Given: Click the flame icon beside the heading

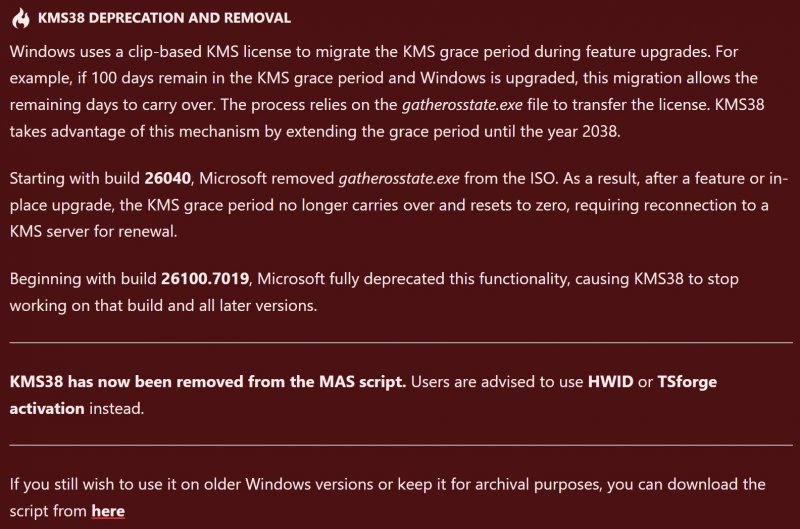Looking at the screenshot, I should point(19,18).
